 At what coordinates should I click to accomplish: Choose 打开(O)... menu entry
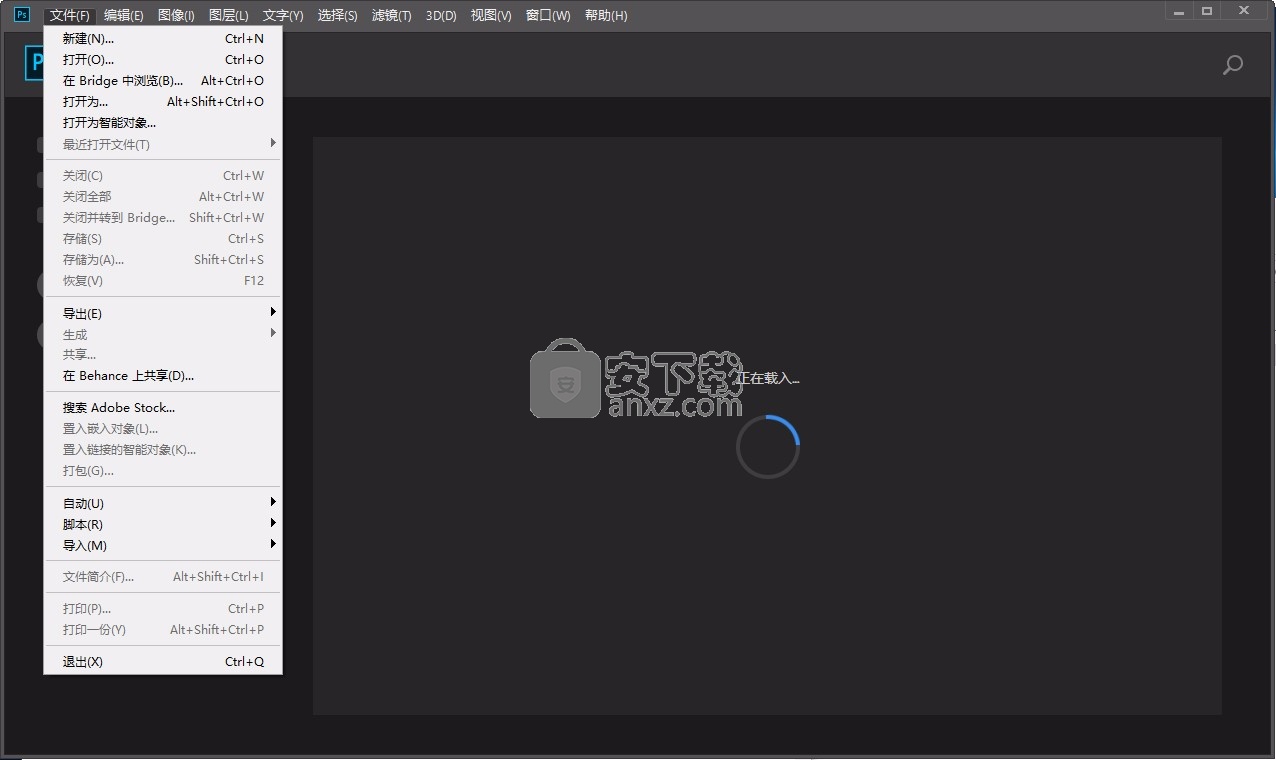tap(163, 60)
